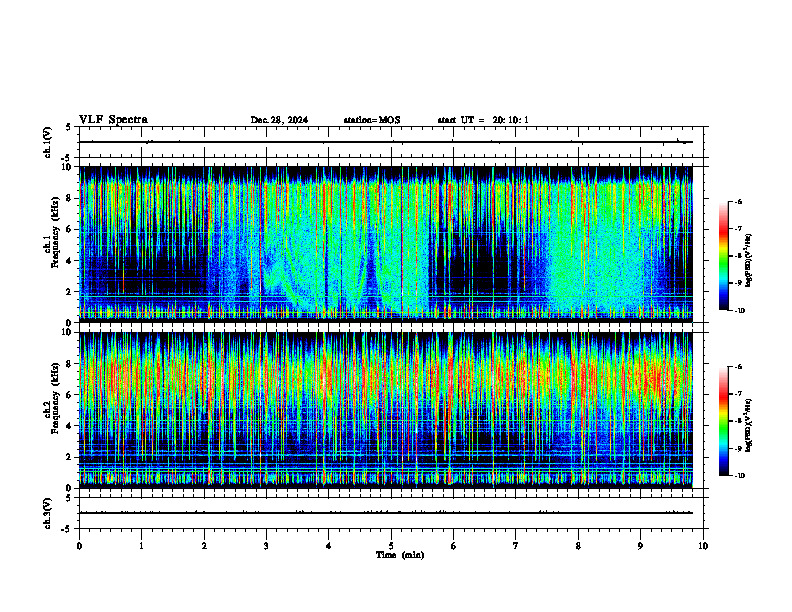Click the ch.2 color bar log(PSD) label

(750, 425)
